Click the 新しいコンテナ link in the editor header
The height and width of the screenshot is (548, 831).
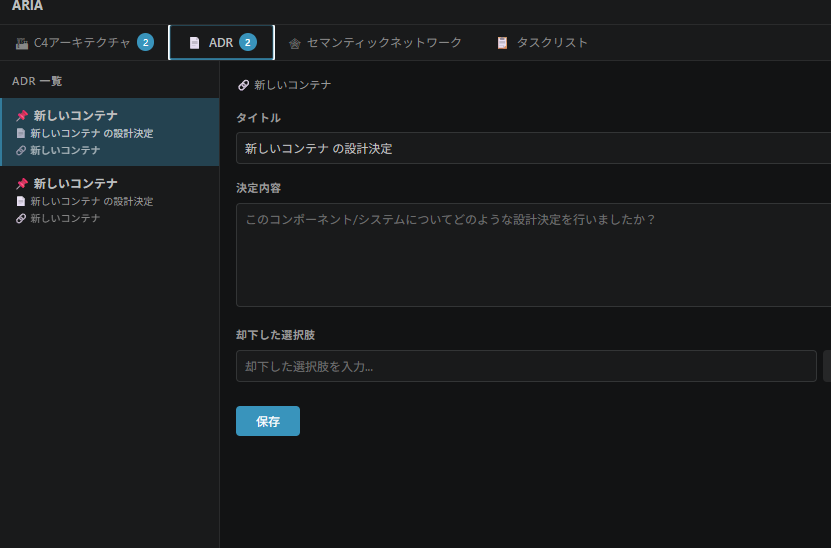pyautogui.click(x=293, y=85)
